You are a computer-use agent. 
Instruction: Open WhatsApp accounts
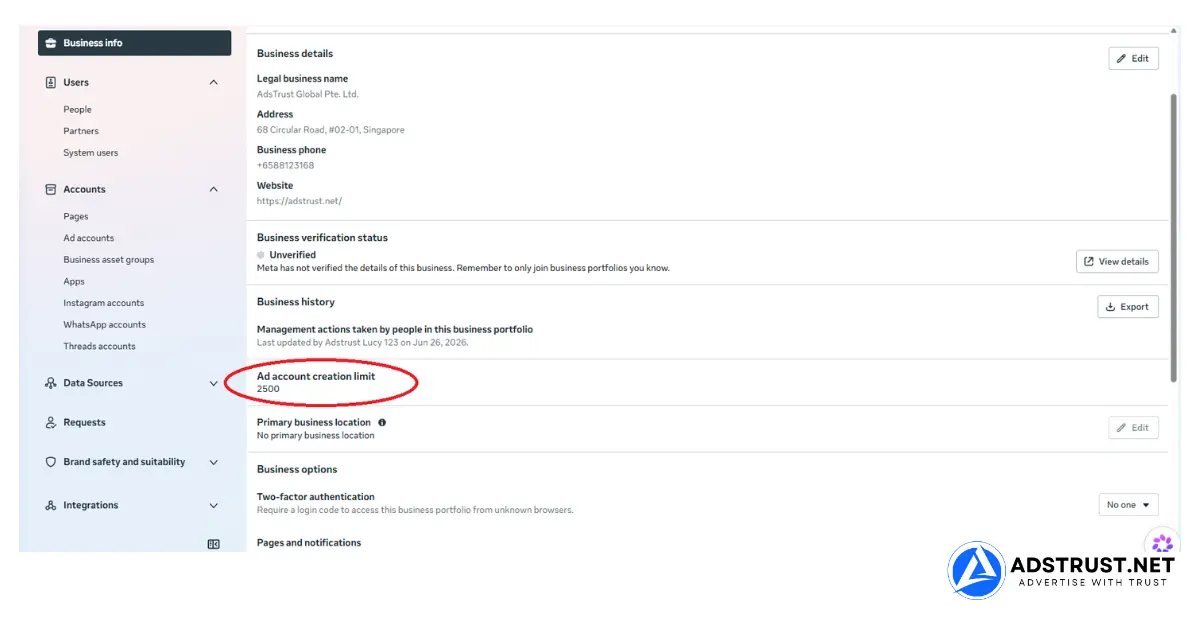point(105,325)
